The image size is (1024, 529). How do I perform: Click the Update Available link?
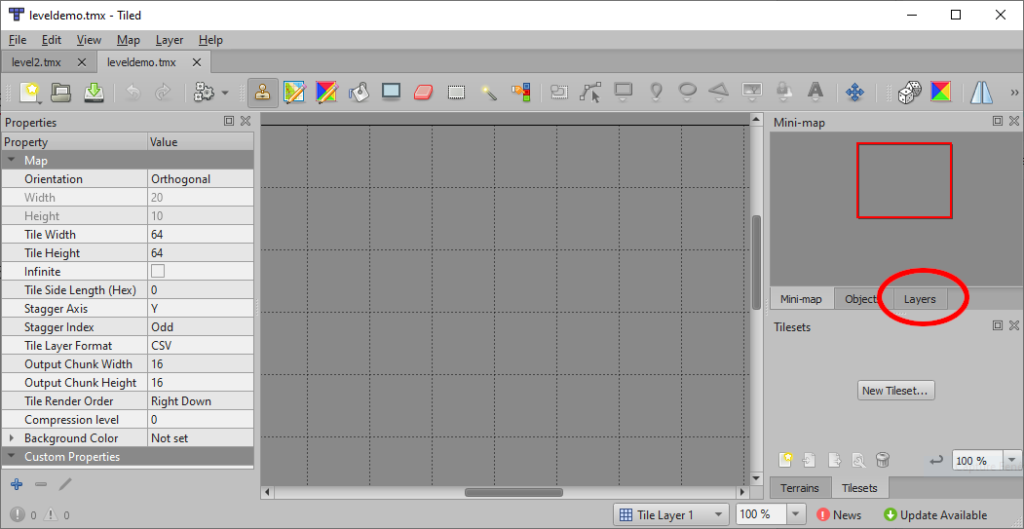pos(936,515)
